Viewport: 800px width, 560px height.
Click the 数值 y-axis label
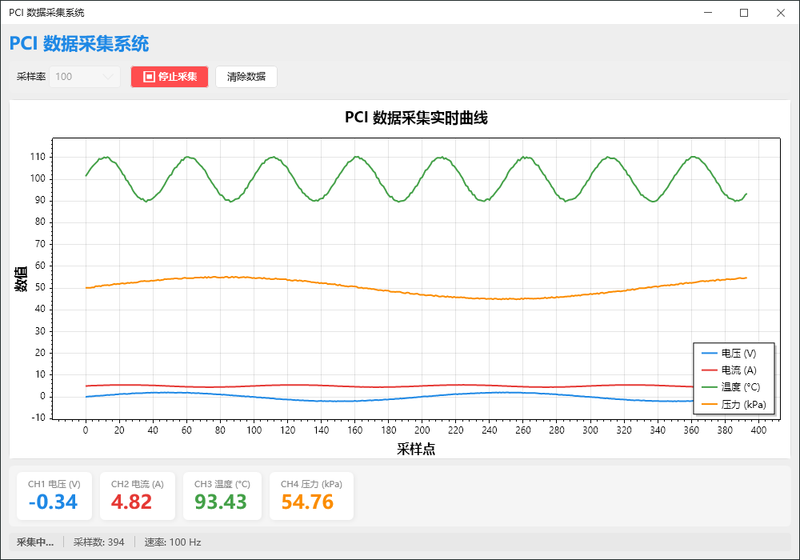click(x=21, y=278)
